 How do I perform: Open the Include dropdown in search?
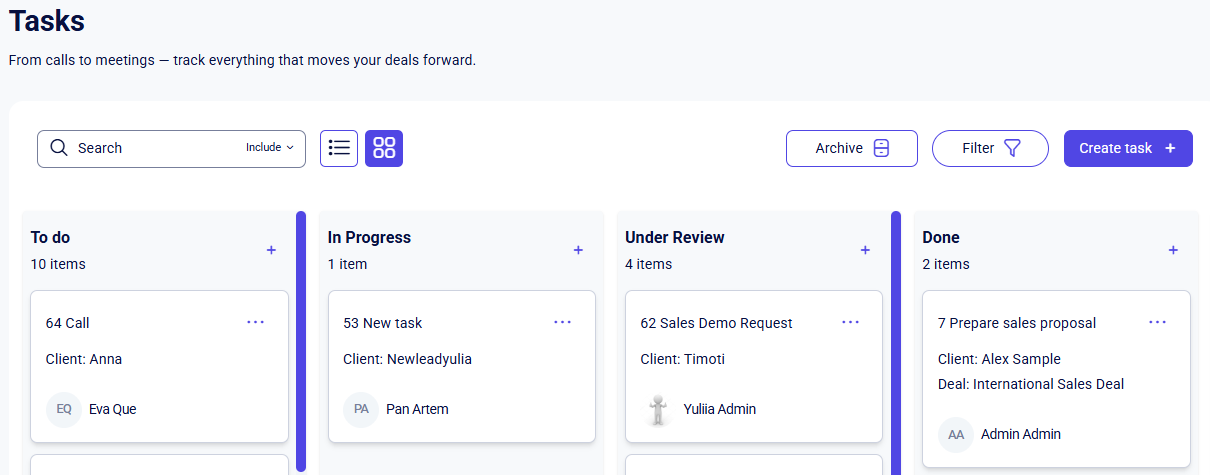[x=270, y=147]
